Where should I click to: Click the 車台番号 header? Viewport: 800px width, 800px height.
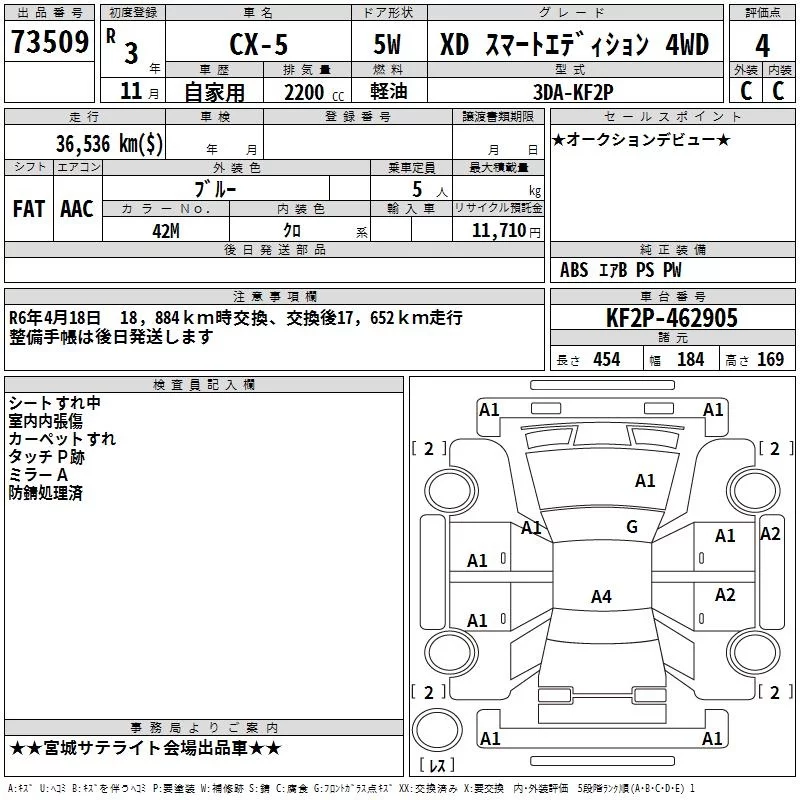[672, 296]
